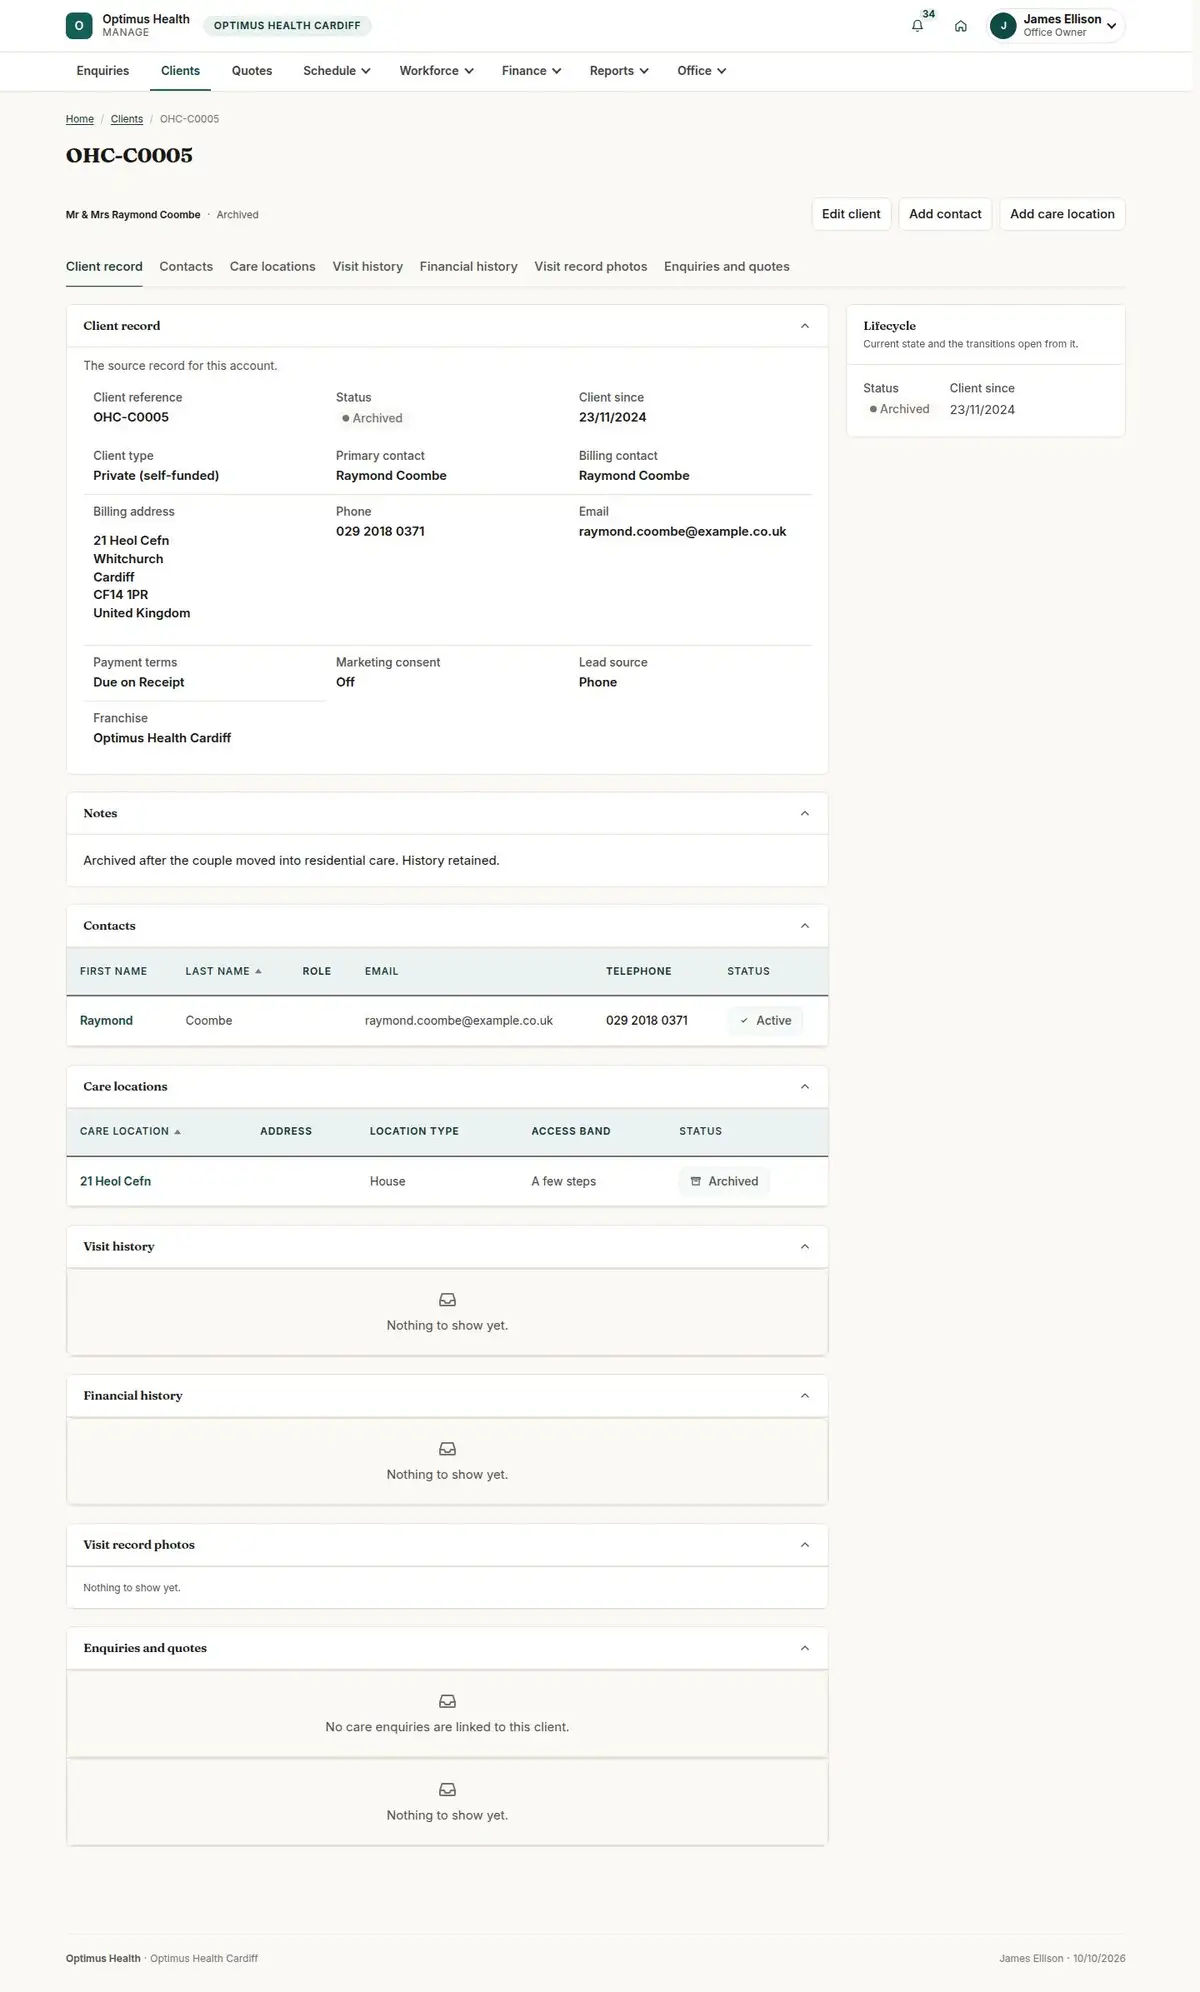Open the 21 Heol Cefn care location link

[115, 1181]
